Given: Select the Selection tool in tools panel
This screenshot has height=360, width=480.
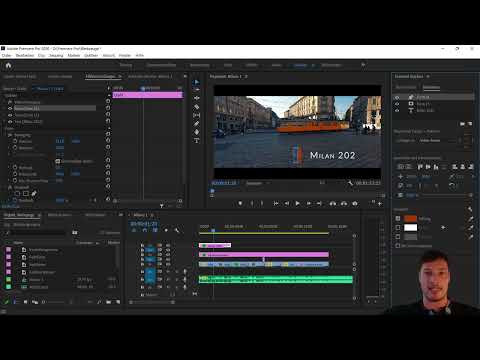Looking at the screenshot, I should pyautogui.click(x=196, y=82).
